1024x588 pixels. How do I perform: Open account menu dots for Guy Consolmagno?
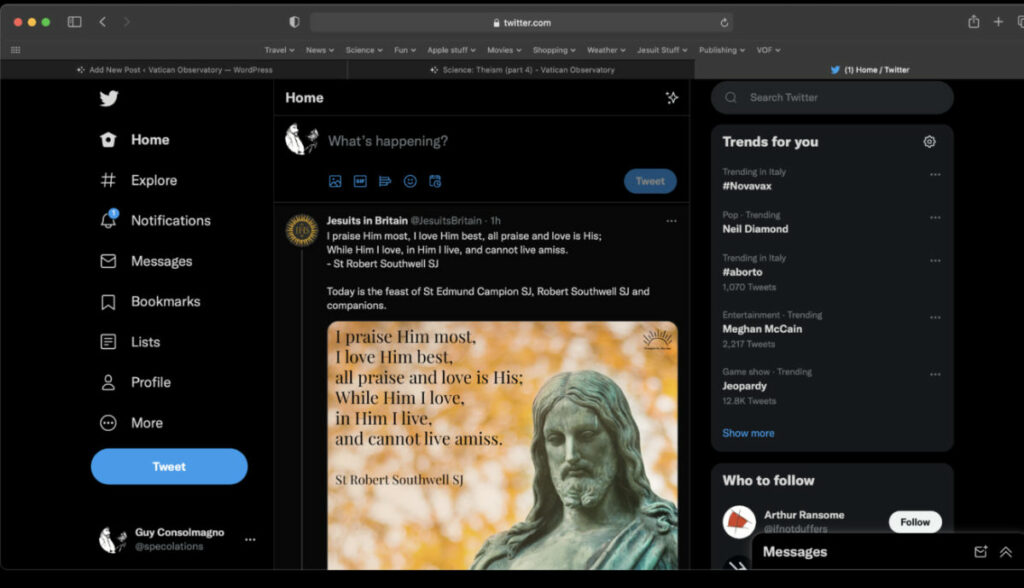pos(250,540)
